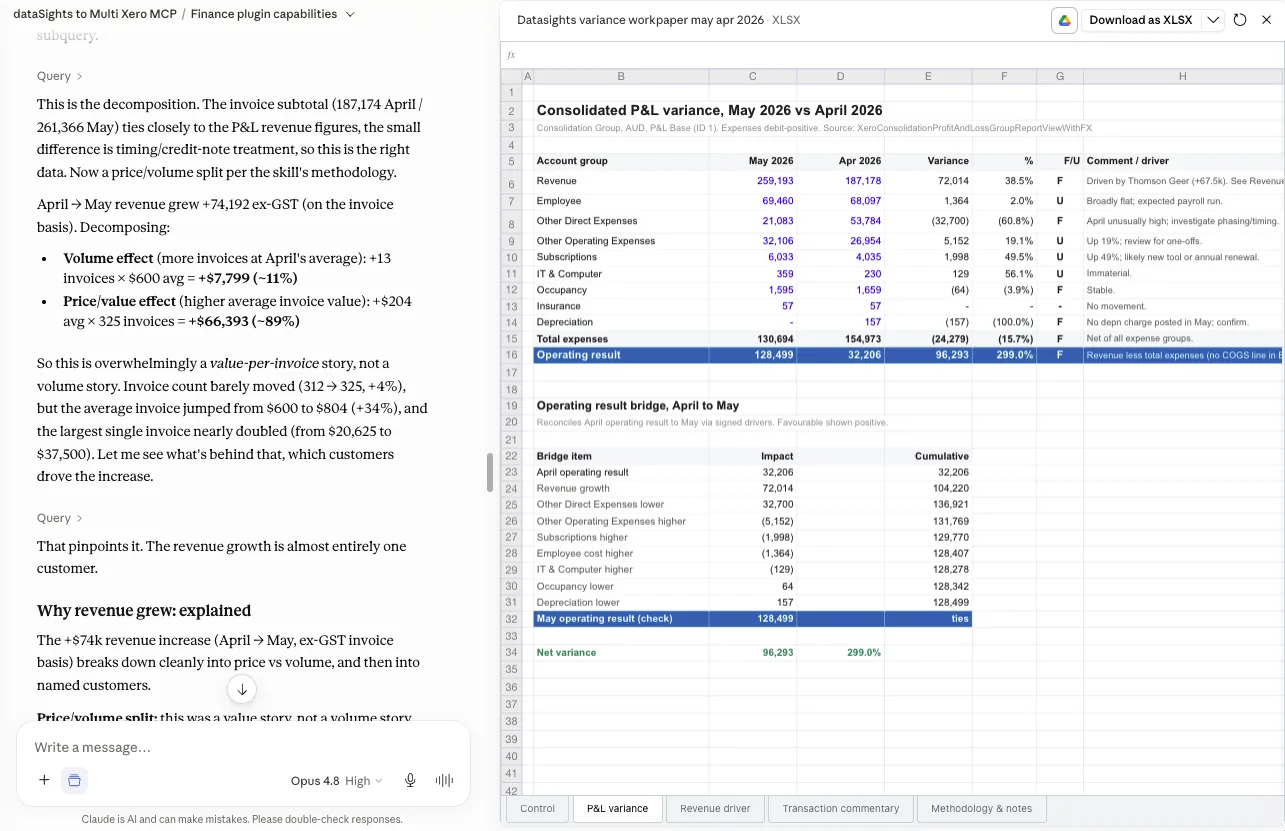
Task: Close the spreadsheet preview panel
Action: 1266,20
